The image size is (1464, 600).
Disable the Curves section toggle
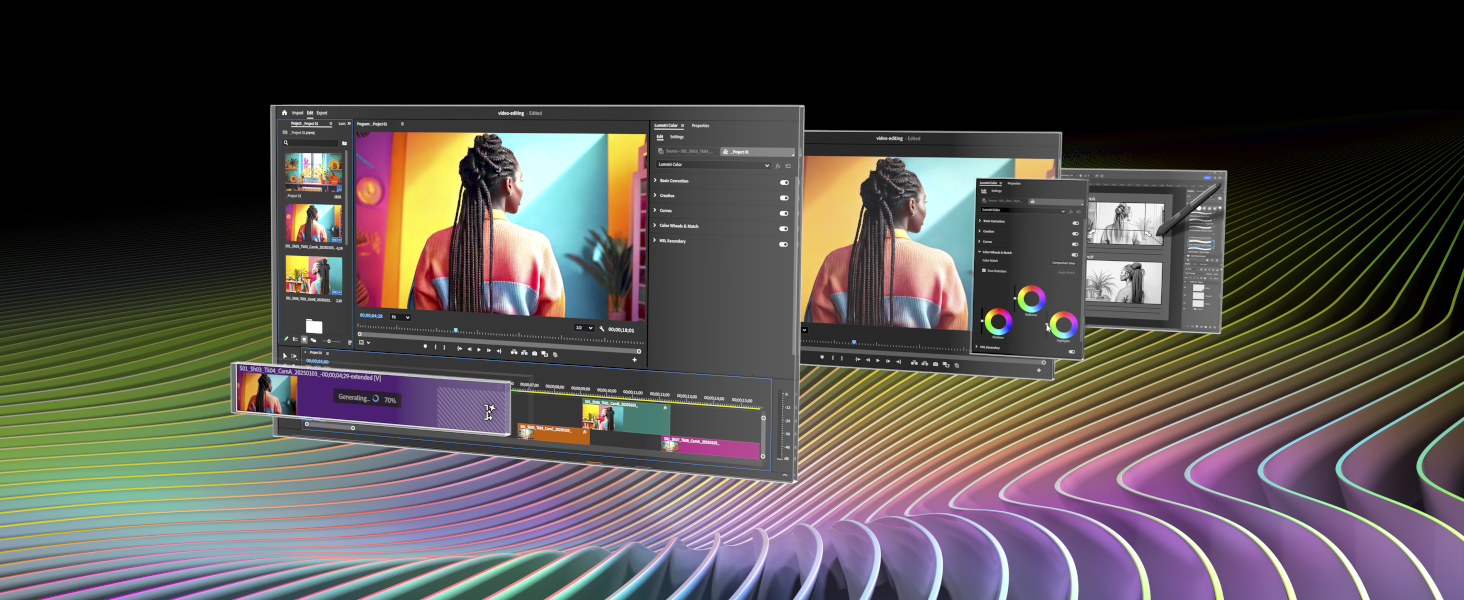[x=784, y=212]
